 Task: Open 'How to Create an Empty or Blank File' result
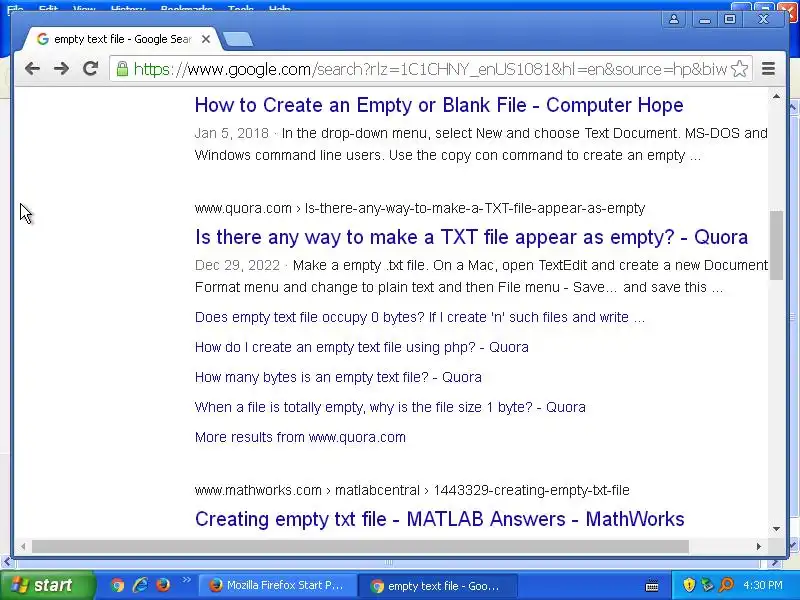[439, 105]
